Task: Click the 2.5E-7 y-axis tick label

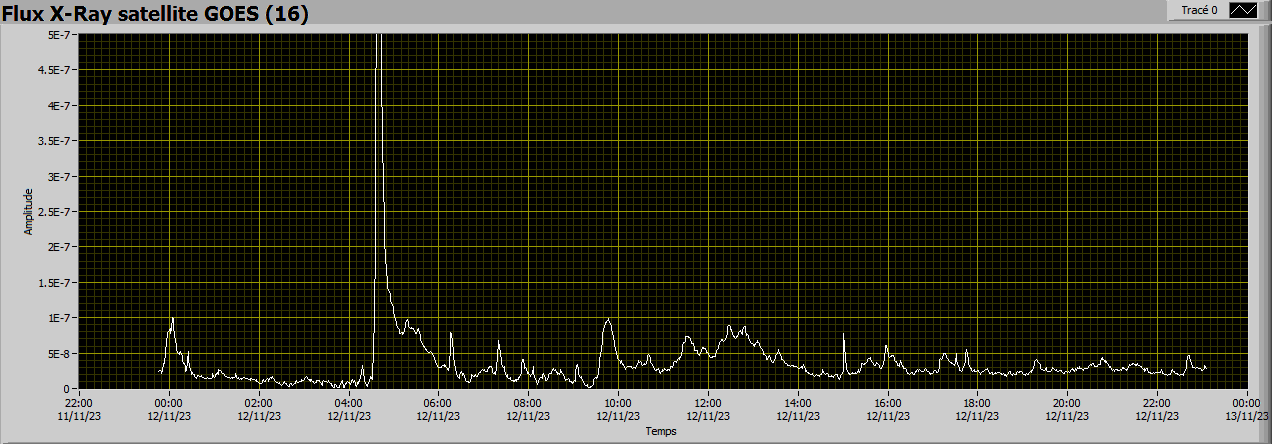Action: click(x=57, y=212)
